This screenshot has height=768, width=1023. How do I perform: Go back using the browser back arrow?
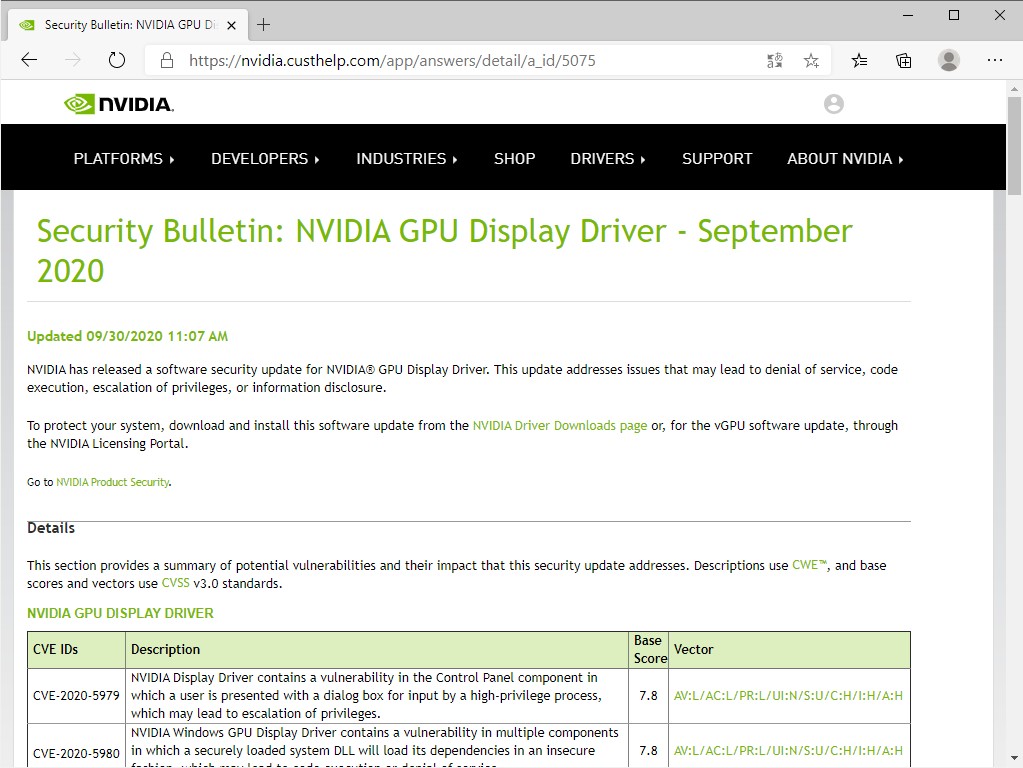click(x=29, y=61)
